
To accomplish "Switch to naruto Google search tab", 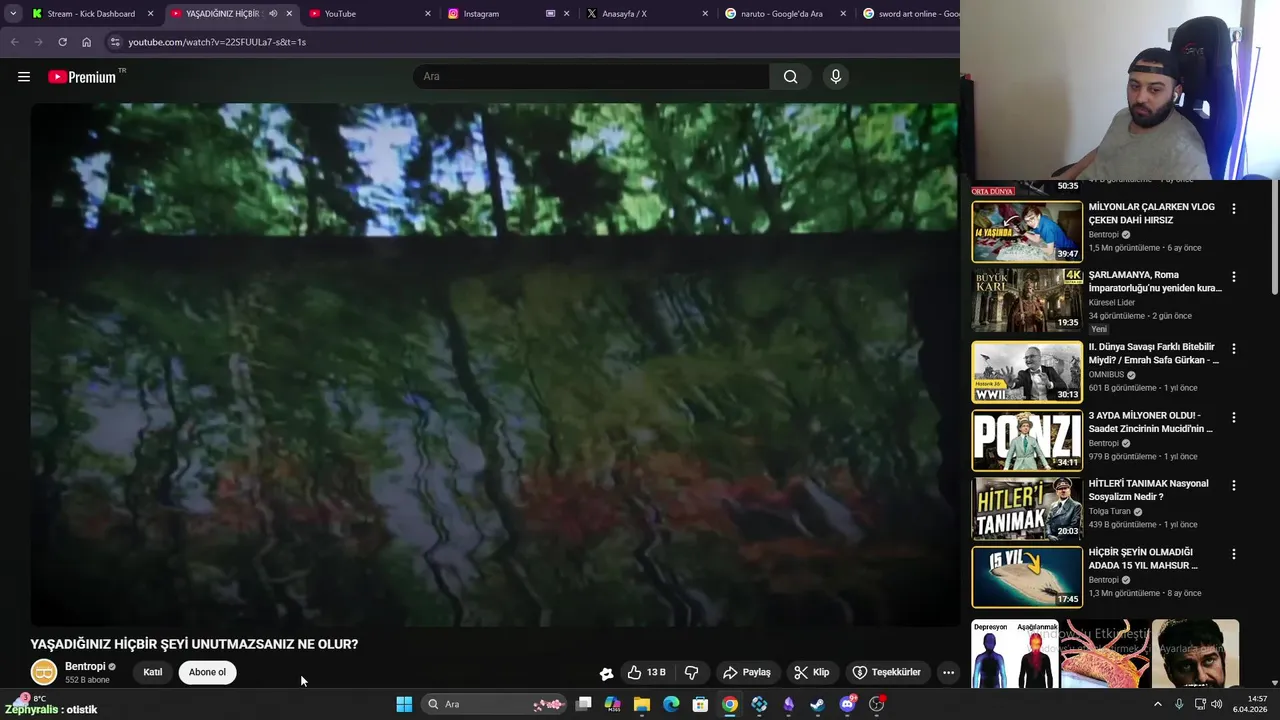I will point(785,14).
